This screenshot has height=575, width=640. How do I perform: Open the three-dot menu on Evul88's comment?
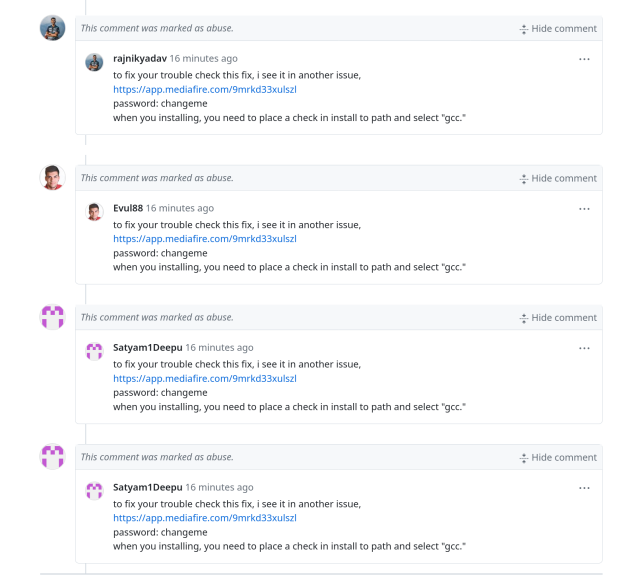(x=584, y=208)
